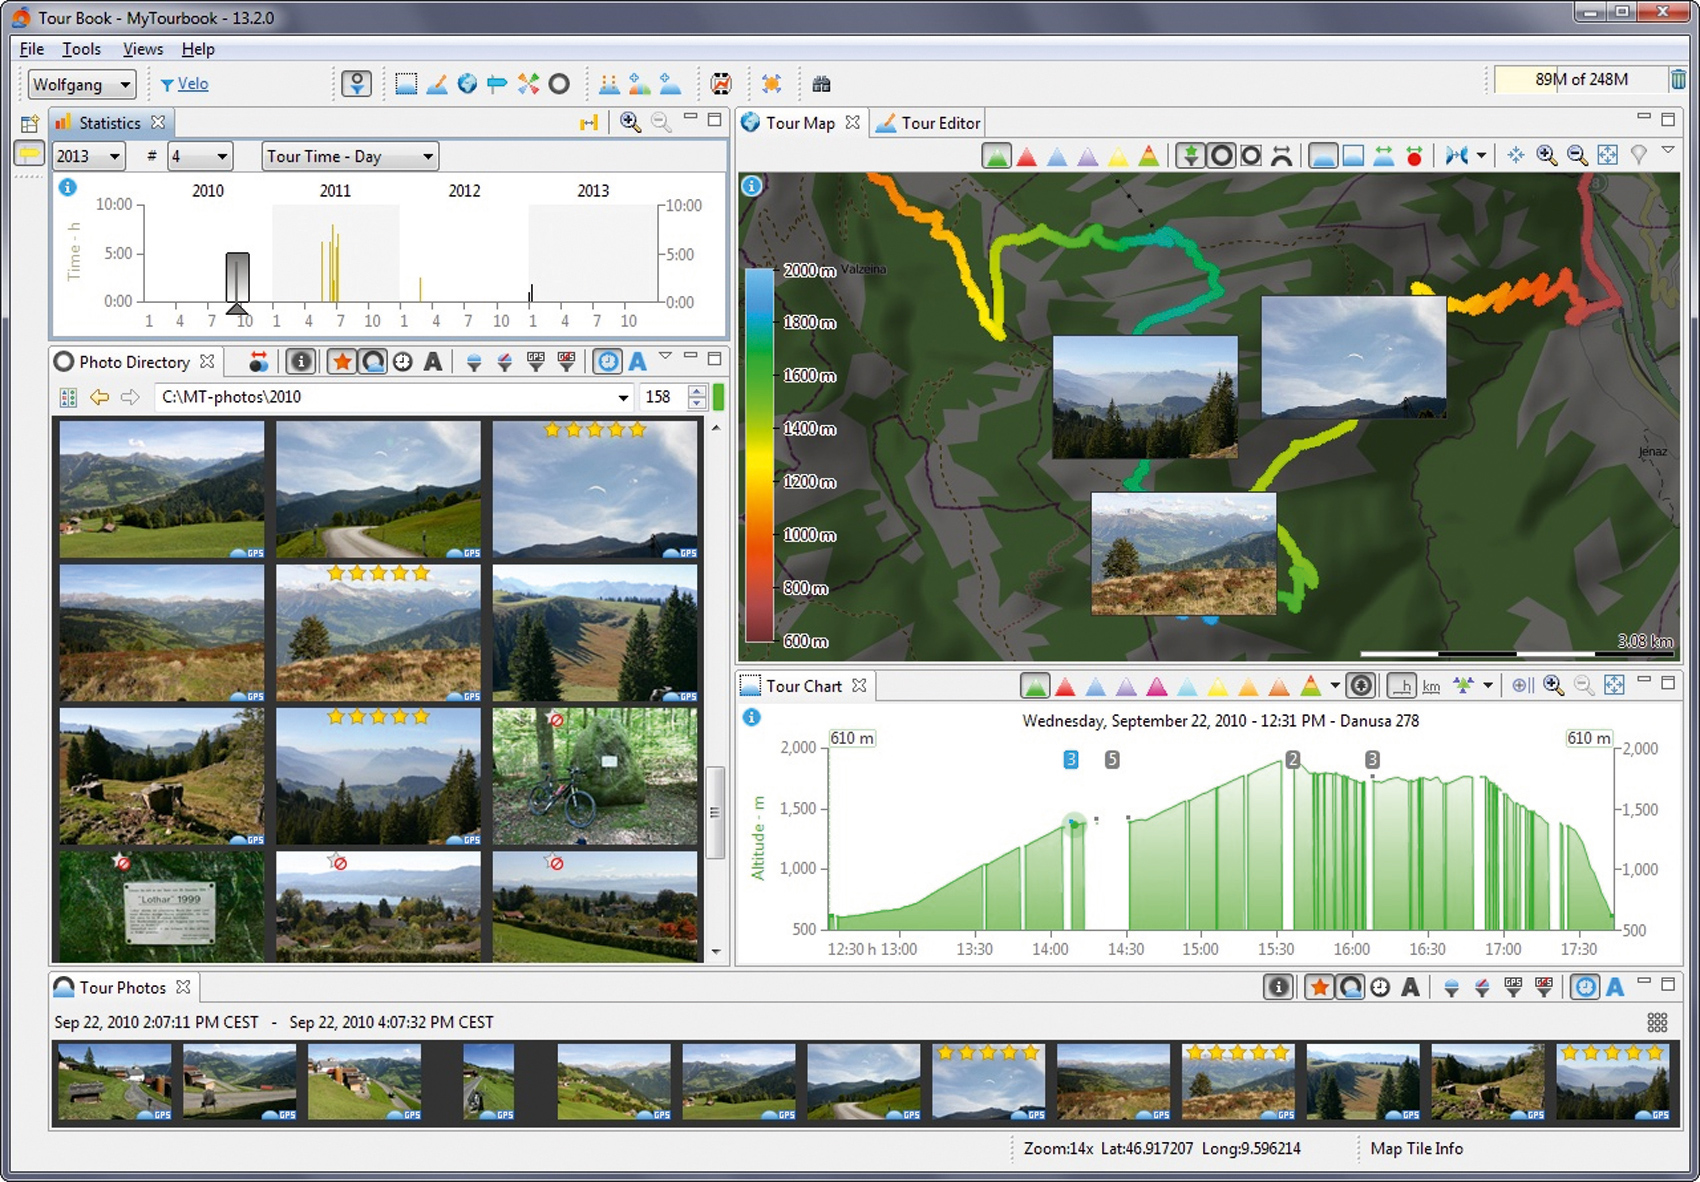
Task: Click the red altitude graph icon in Tour Chart
Action: tap(1065, 686)
